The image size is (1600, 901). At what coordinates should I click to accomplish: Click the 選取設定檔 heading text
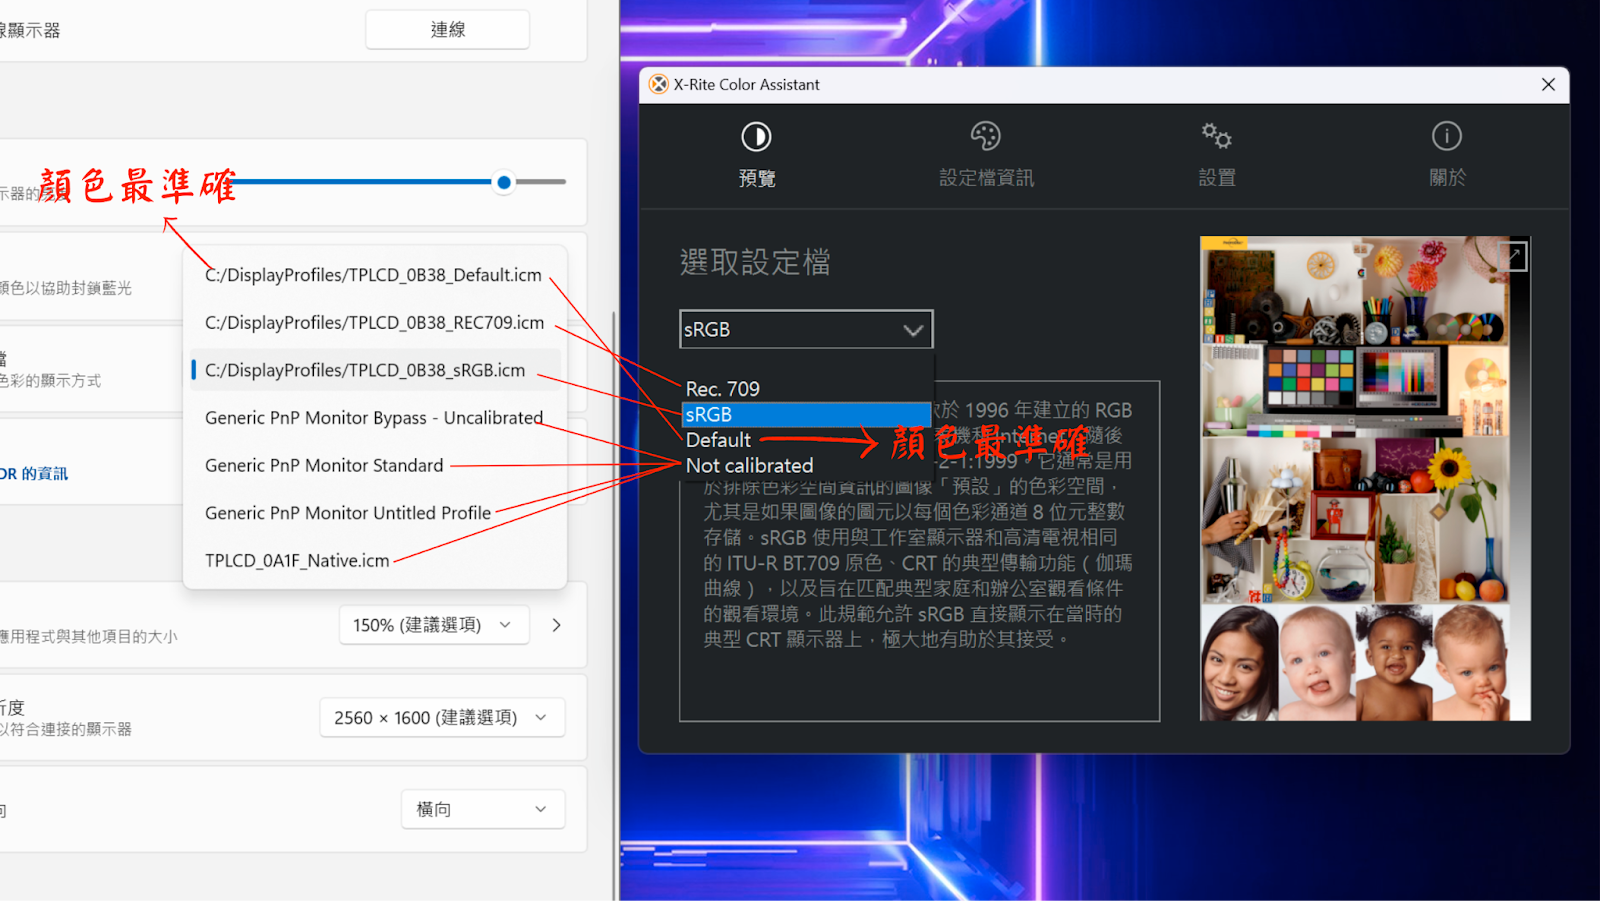point(755,262)
